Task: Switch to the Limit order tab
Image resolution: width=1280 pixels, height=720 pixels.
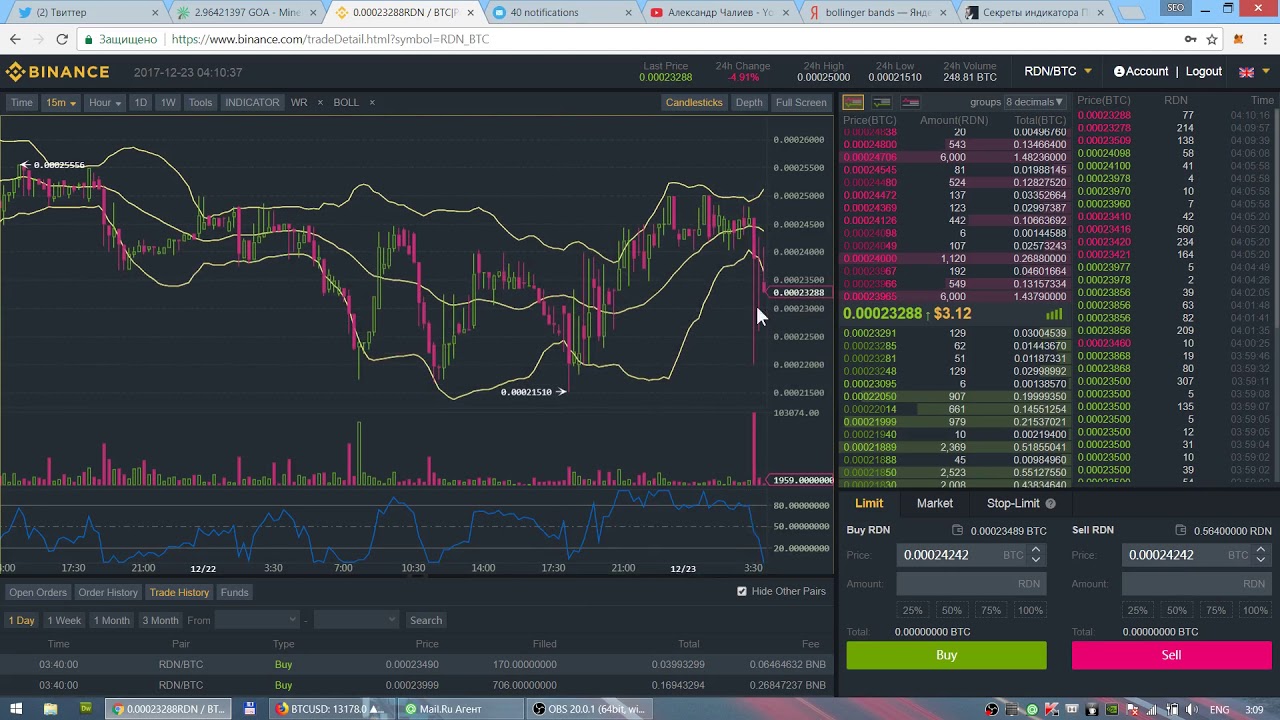Action: point(869,503)
